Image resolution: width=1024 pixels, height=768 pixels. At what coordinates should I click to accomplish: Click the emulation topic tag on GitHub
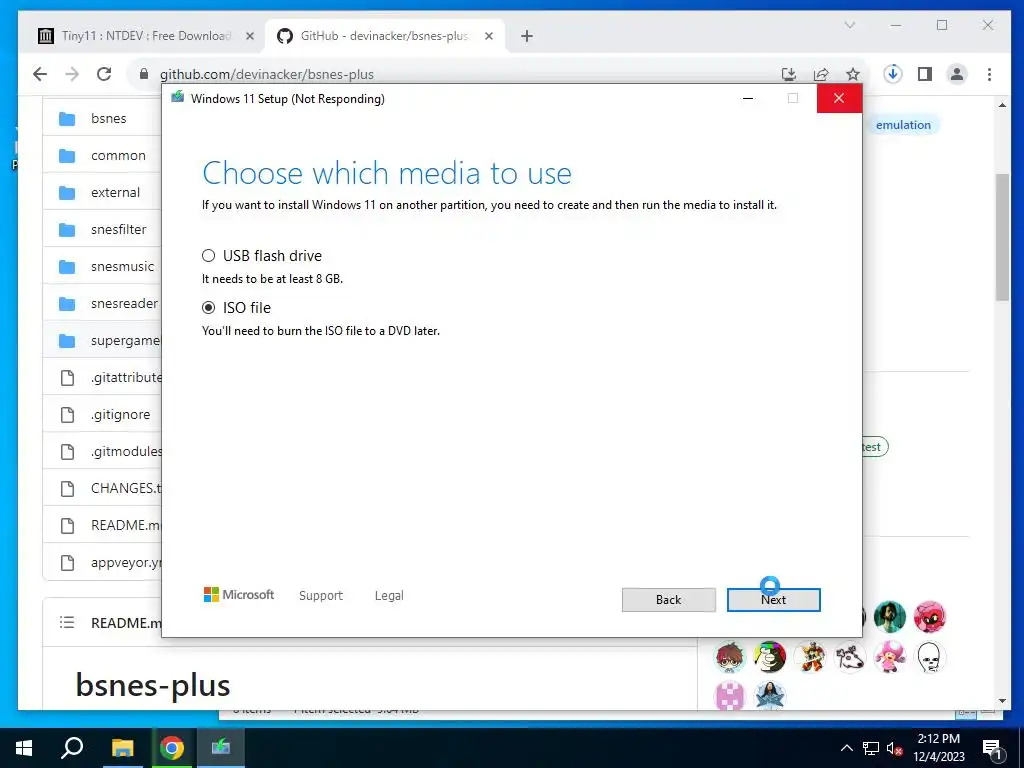pyautogui.click(x=903, y=125)
